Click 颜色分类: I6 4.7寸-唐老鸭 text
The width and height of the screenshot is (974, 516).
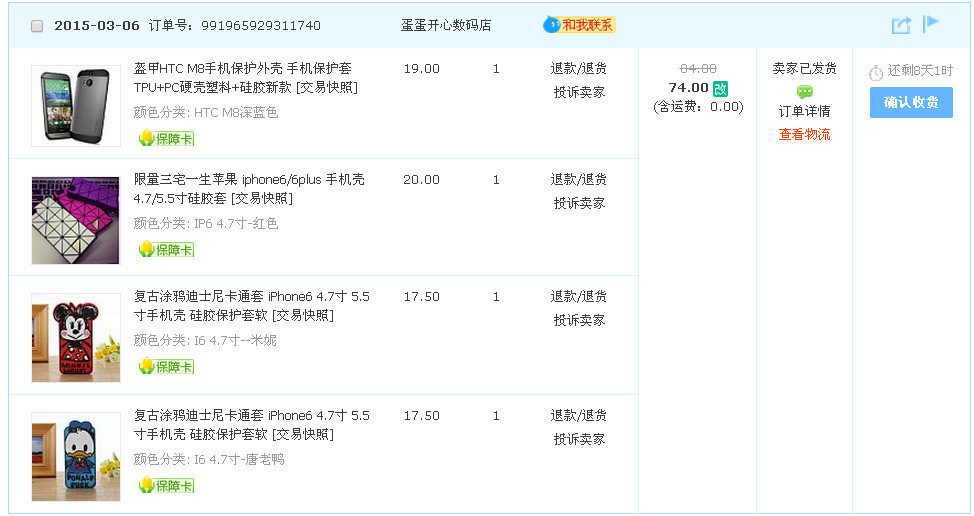coord(209,459)
